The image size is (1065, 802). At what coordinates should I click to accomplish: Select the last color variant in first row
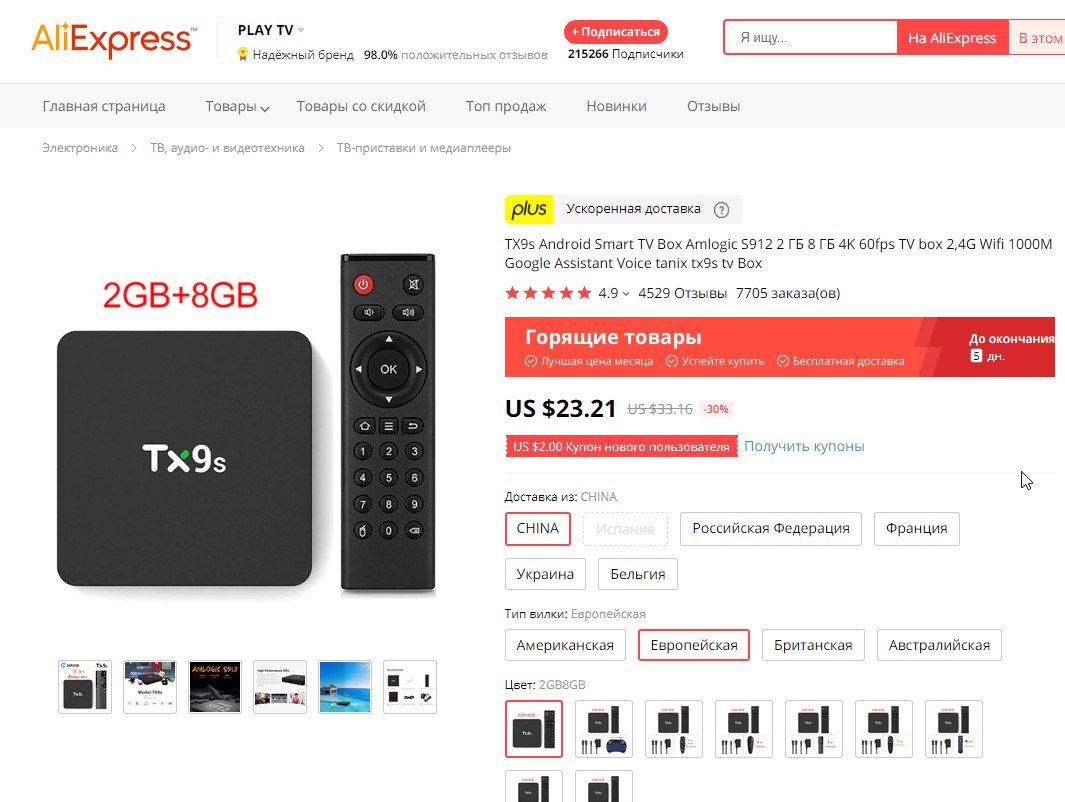[954, 729]
